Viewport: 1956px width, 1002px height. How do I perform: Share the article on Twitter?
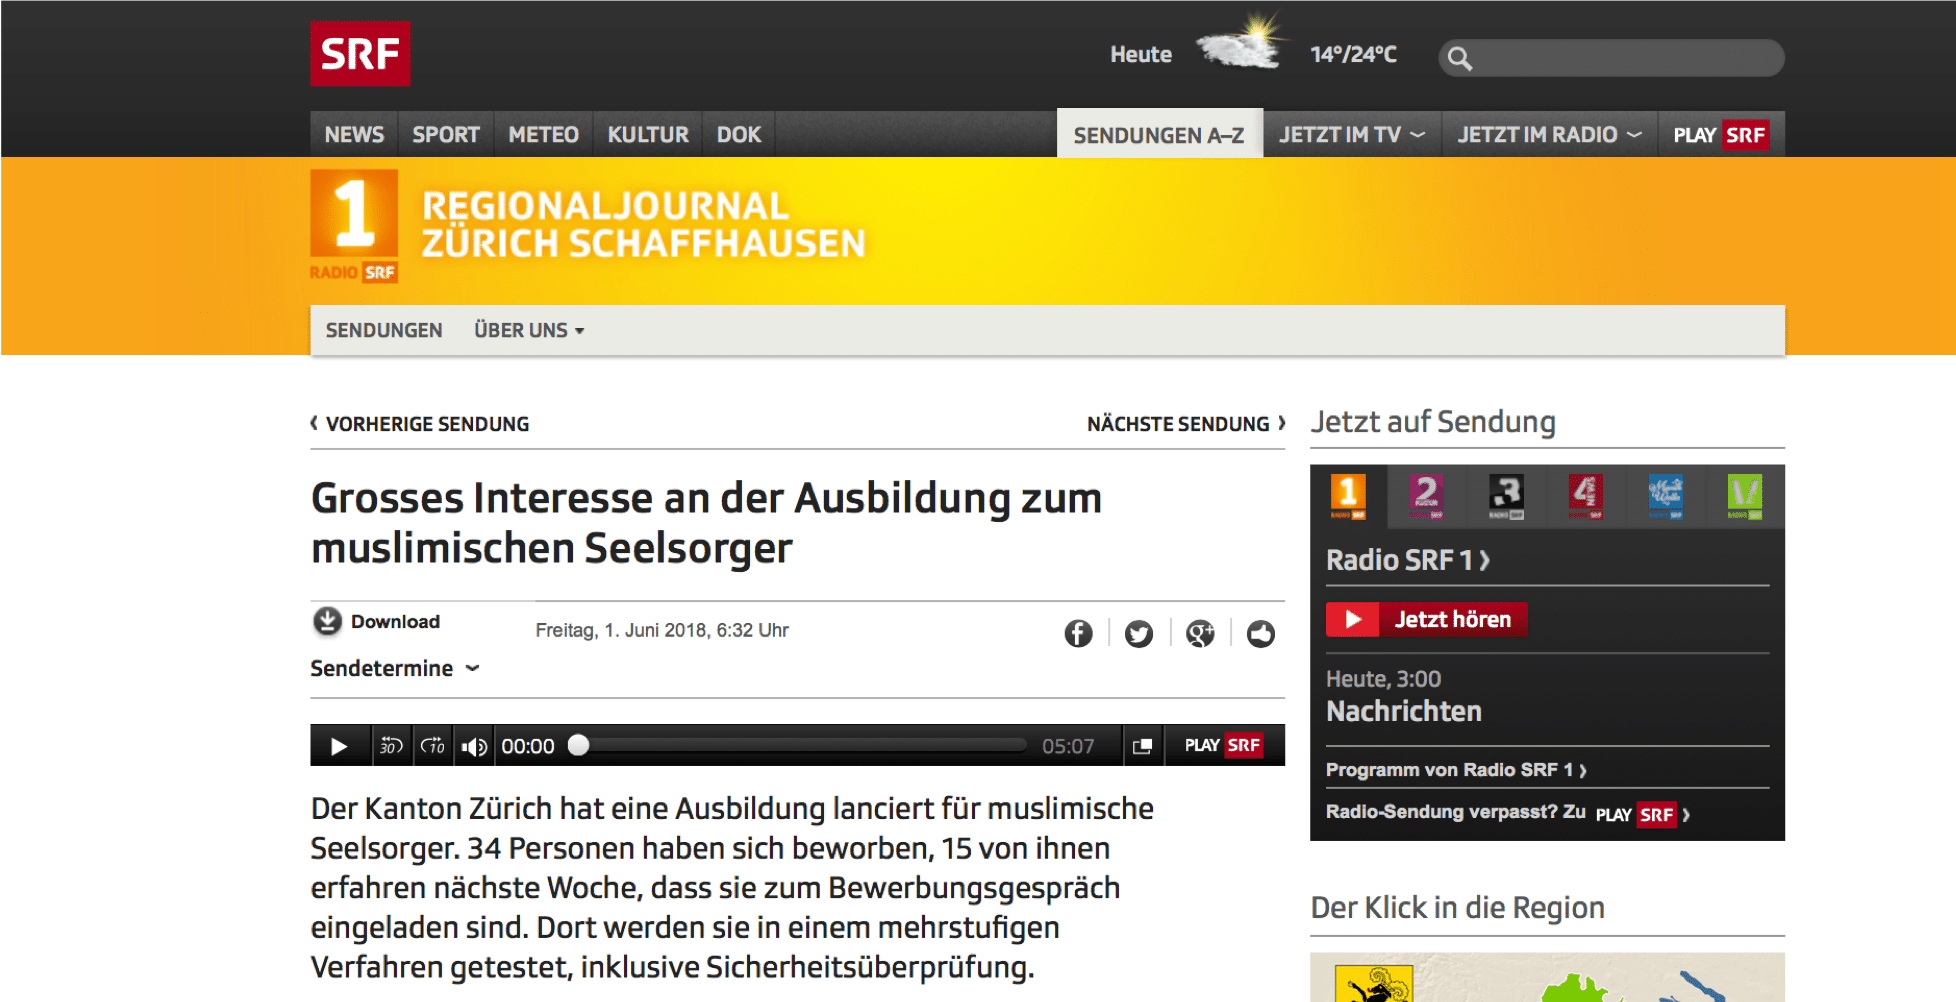(x=1139, y=633)
